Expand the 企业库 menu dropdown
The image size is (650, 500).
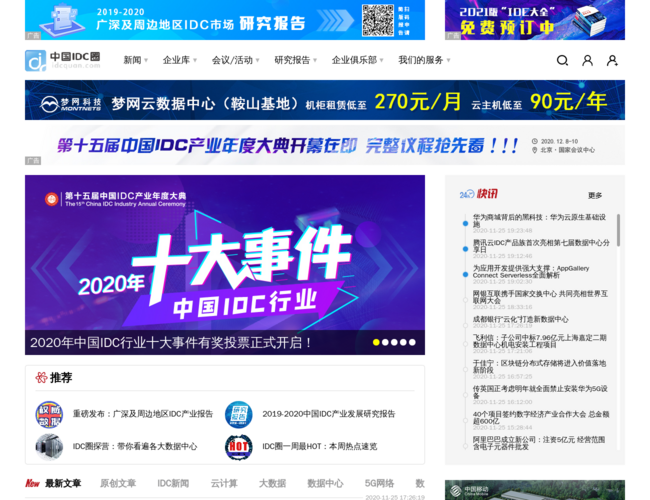pyautogui.click(x=179, y=60)
